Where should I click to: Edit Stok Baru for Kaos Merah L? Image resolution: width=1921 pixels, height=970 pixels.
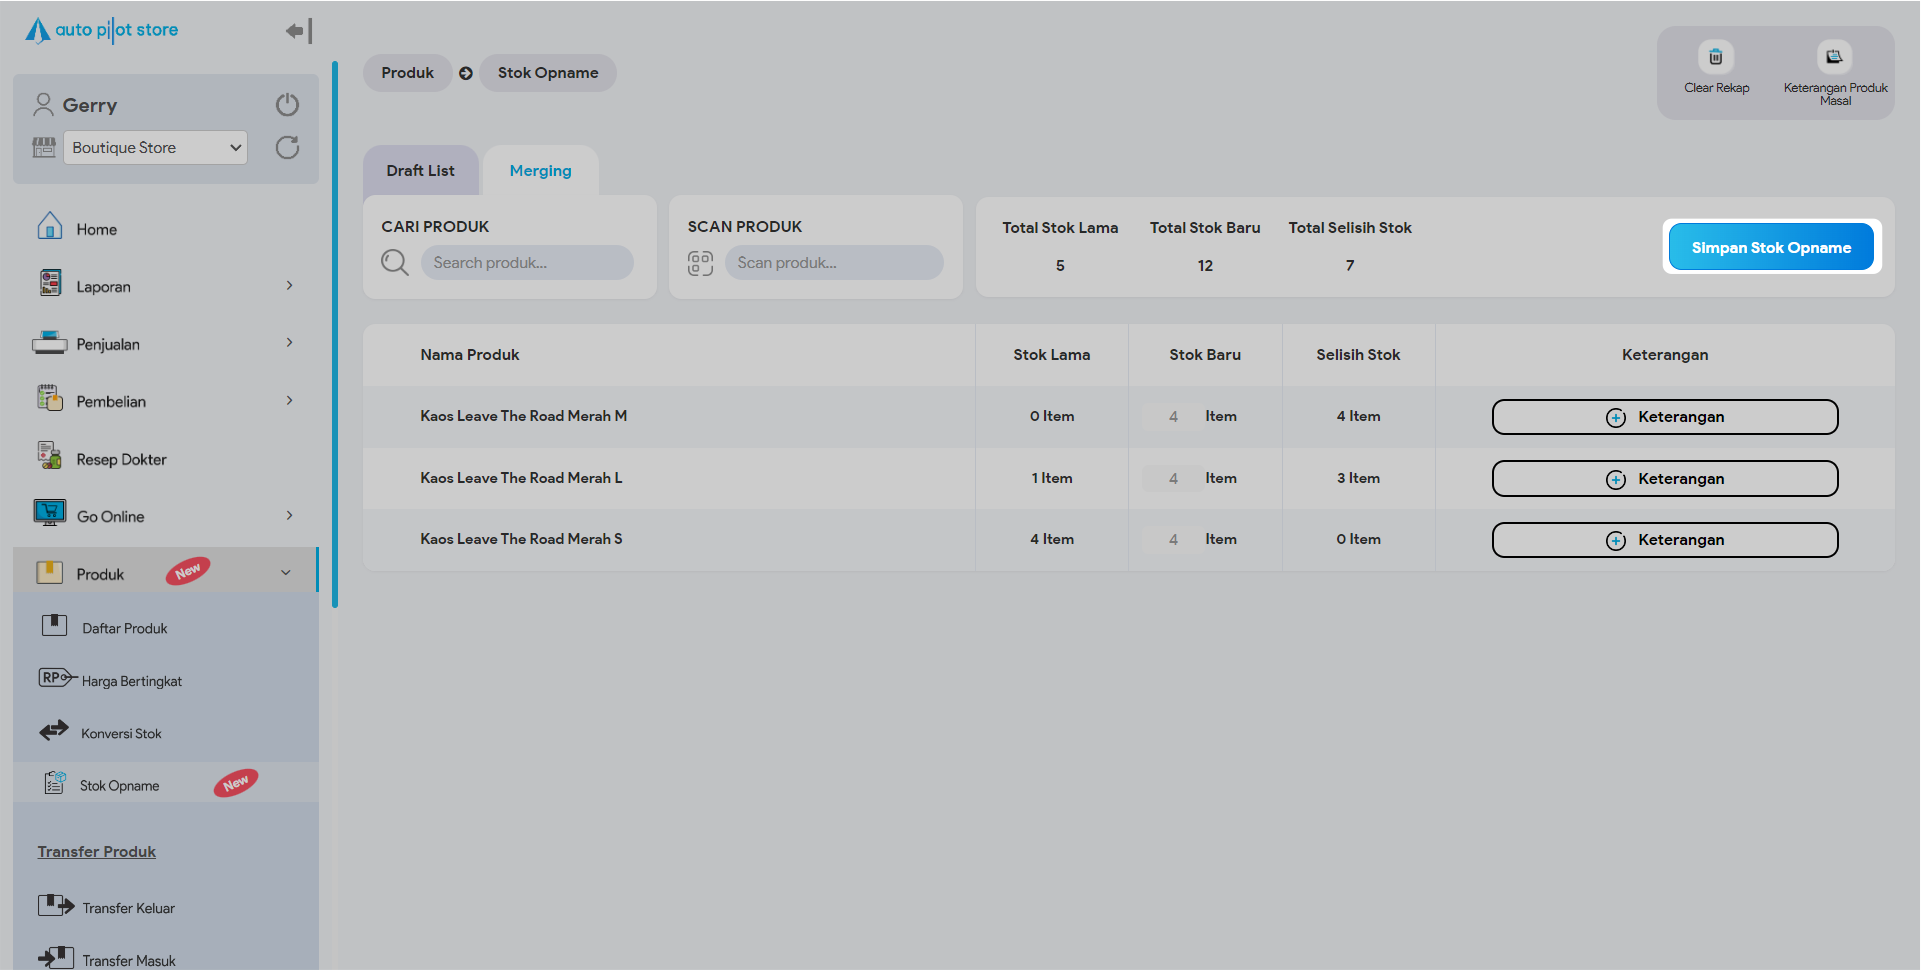click(1173, 478)
